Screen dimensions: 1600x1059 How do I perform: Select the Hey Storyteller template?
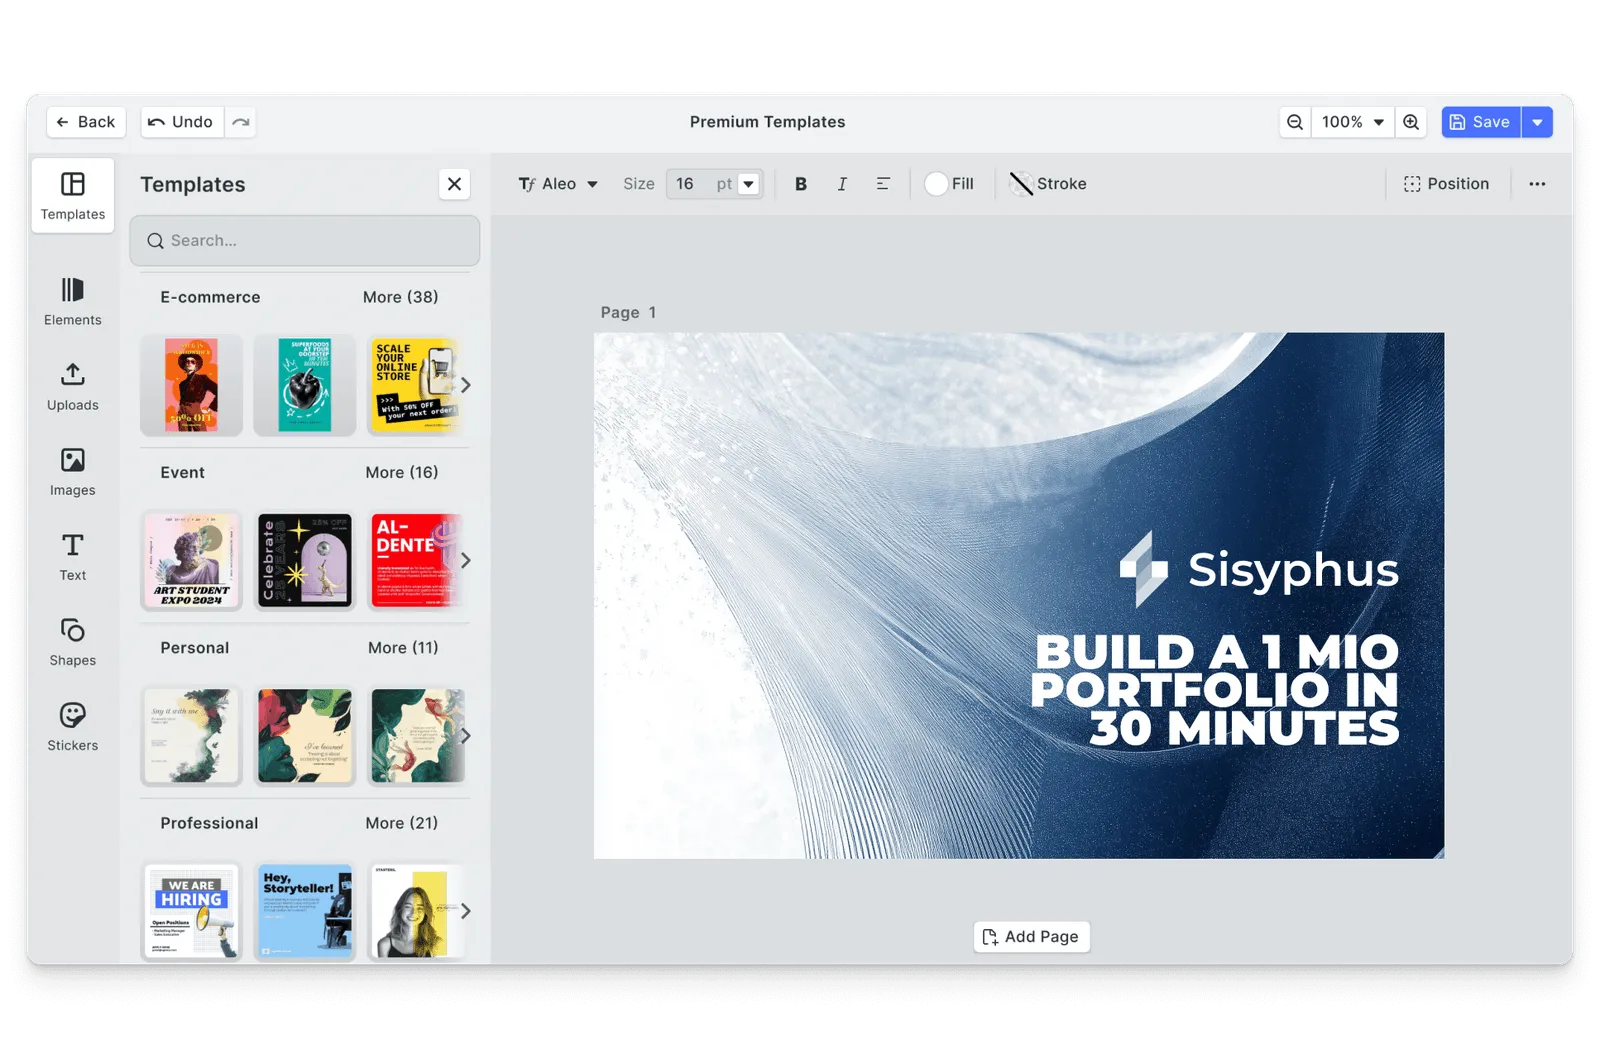305,911
